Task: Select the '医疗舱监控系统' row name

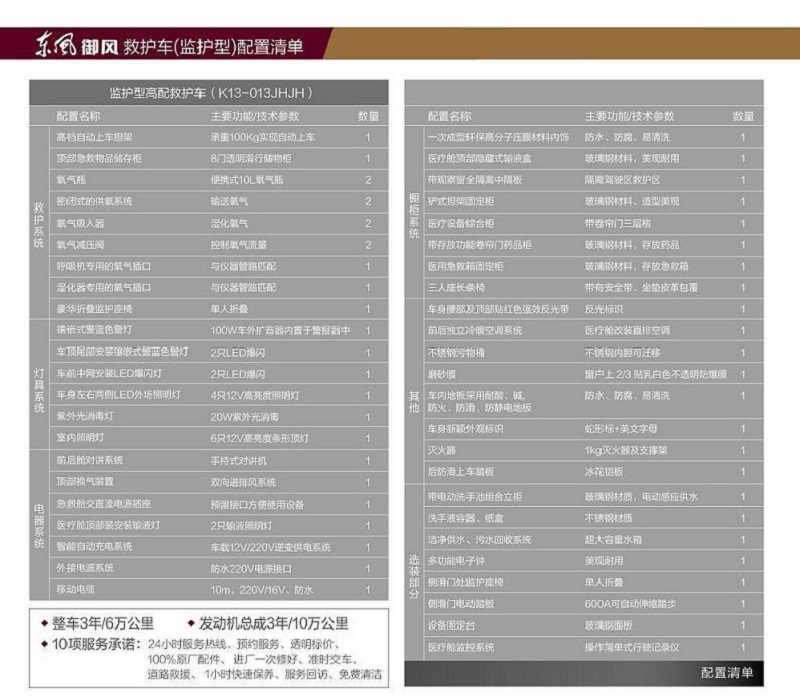Action: (x=461, y=647)
